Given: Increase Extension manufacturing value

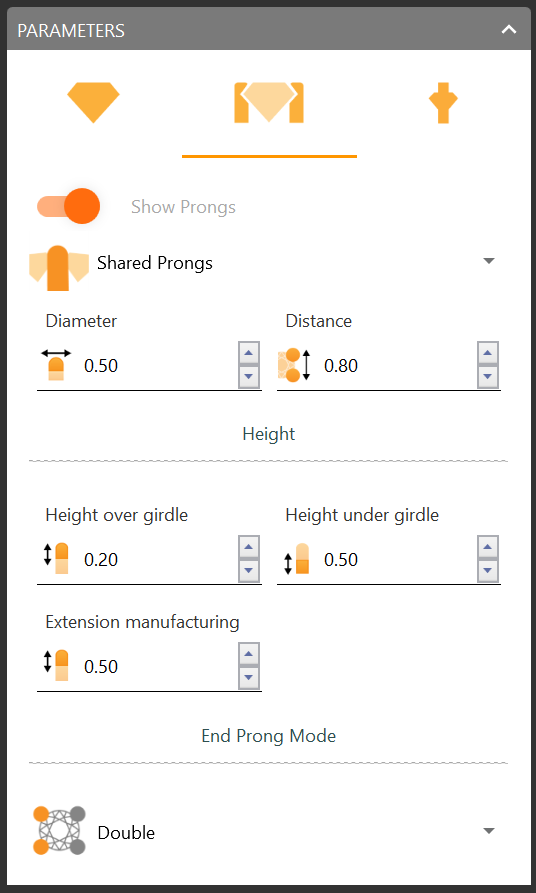Looking at the screenshot, I should (248, 654).
